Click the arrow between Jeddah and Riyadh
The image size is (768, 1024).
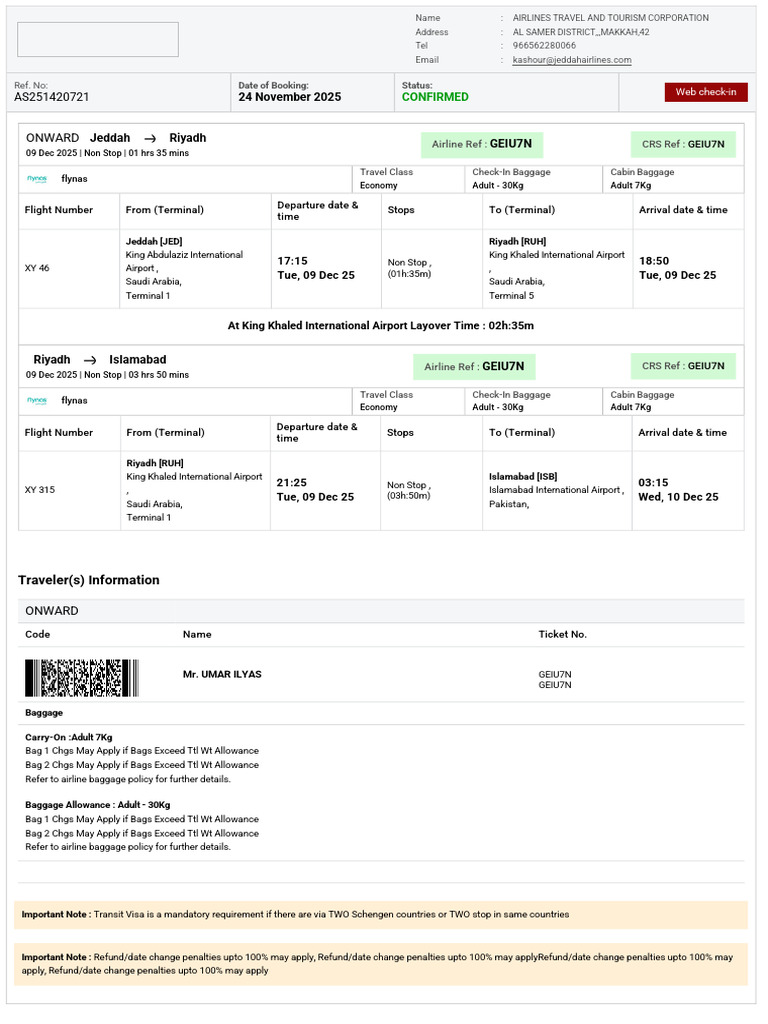pos(150,138)
